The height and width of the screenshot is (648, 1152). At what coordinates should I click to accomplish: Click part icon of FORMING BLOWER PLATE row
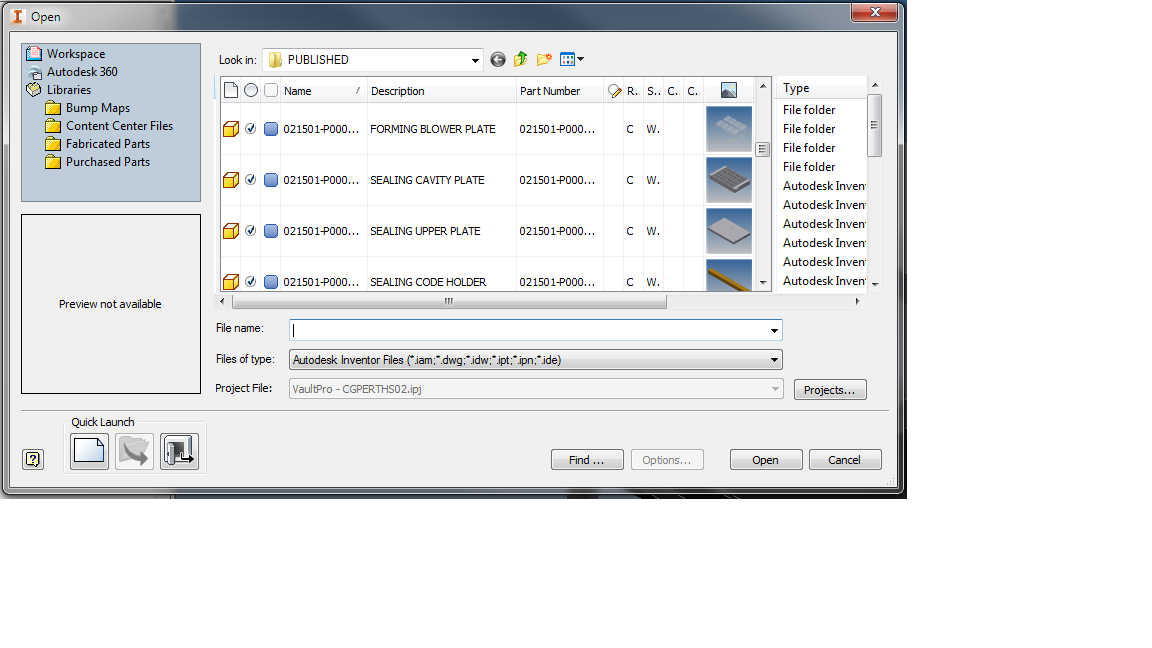coord(231,129)
